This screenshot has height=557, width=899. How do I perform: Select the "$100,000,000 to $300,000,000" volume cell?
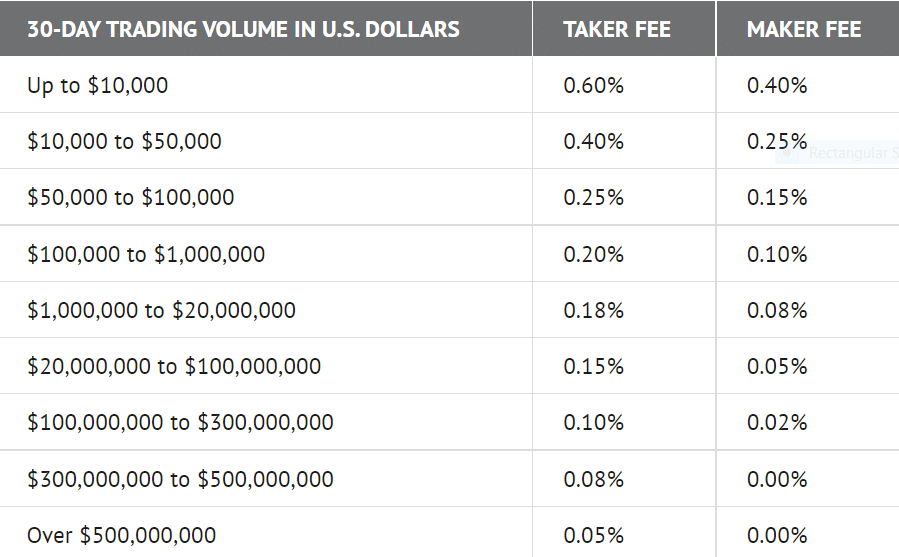pyautogui.click(x=180, y=423)
